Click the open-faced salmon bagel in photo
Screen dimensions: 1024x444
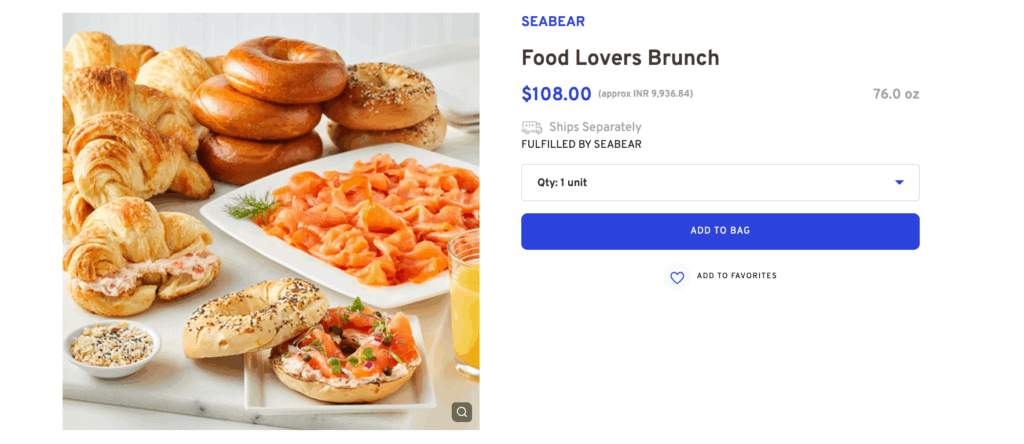pos(345,355)
